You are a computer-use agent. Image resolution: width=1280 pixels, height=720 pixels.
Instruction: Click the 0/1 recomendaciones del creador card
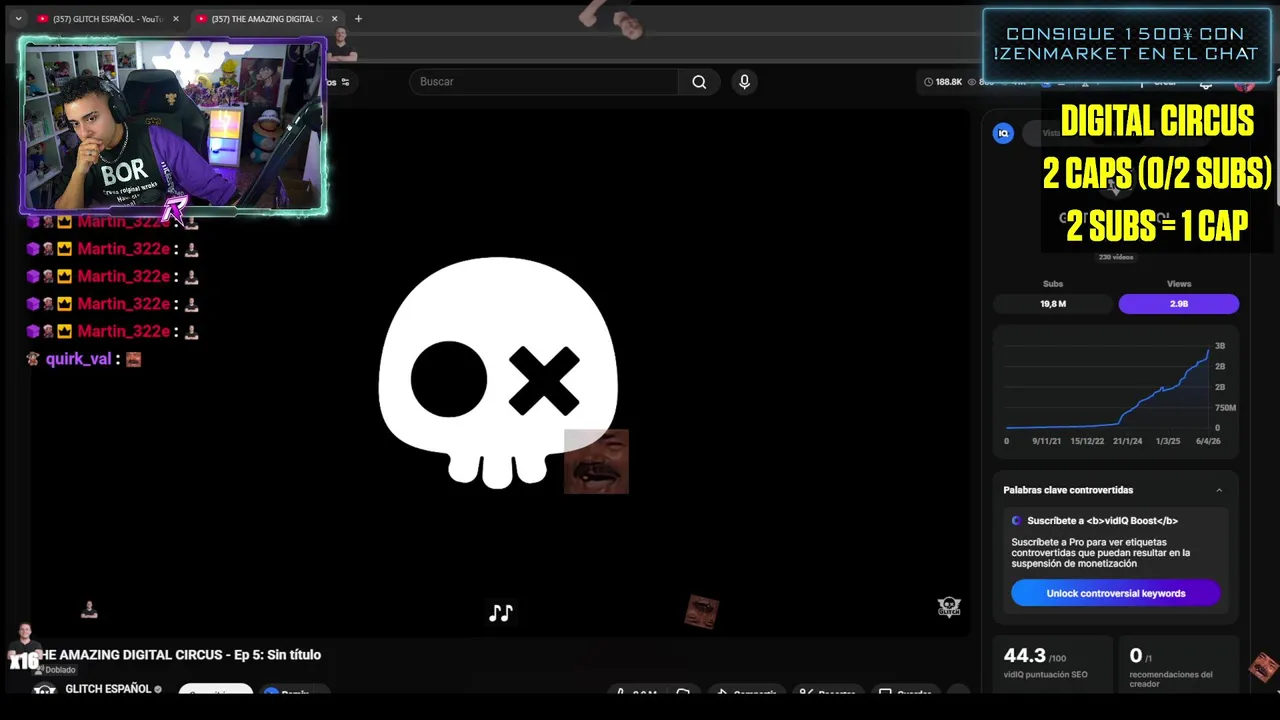pyautogui.click(x=1178, y=667)
